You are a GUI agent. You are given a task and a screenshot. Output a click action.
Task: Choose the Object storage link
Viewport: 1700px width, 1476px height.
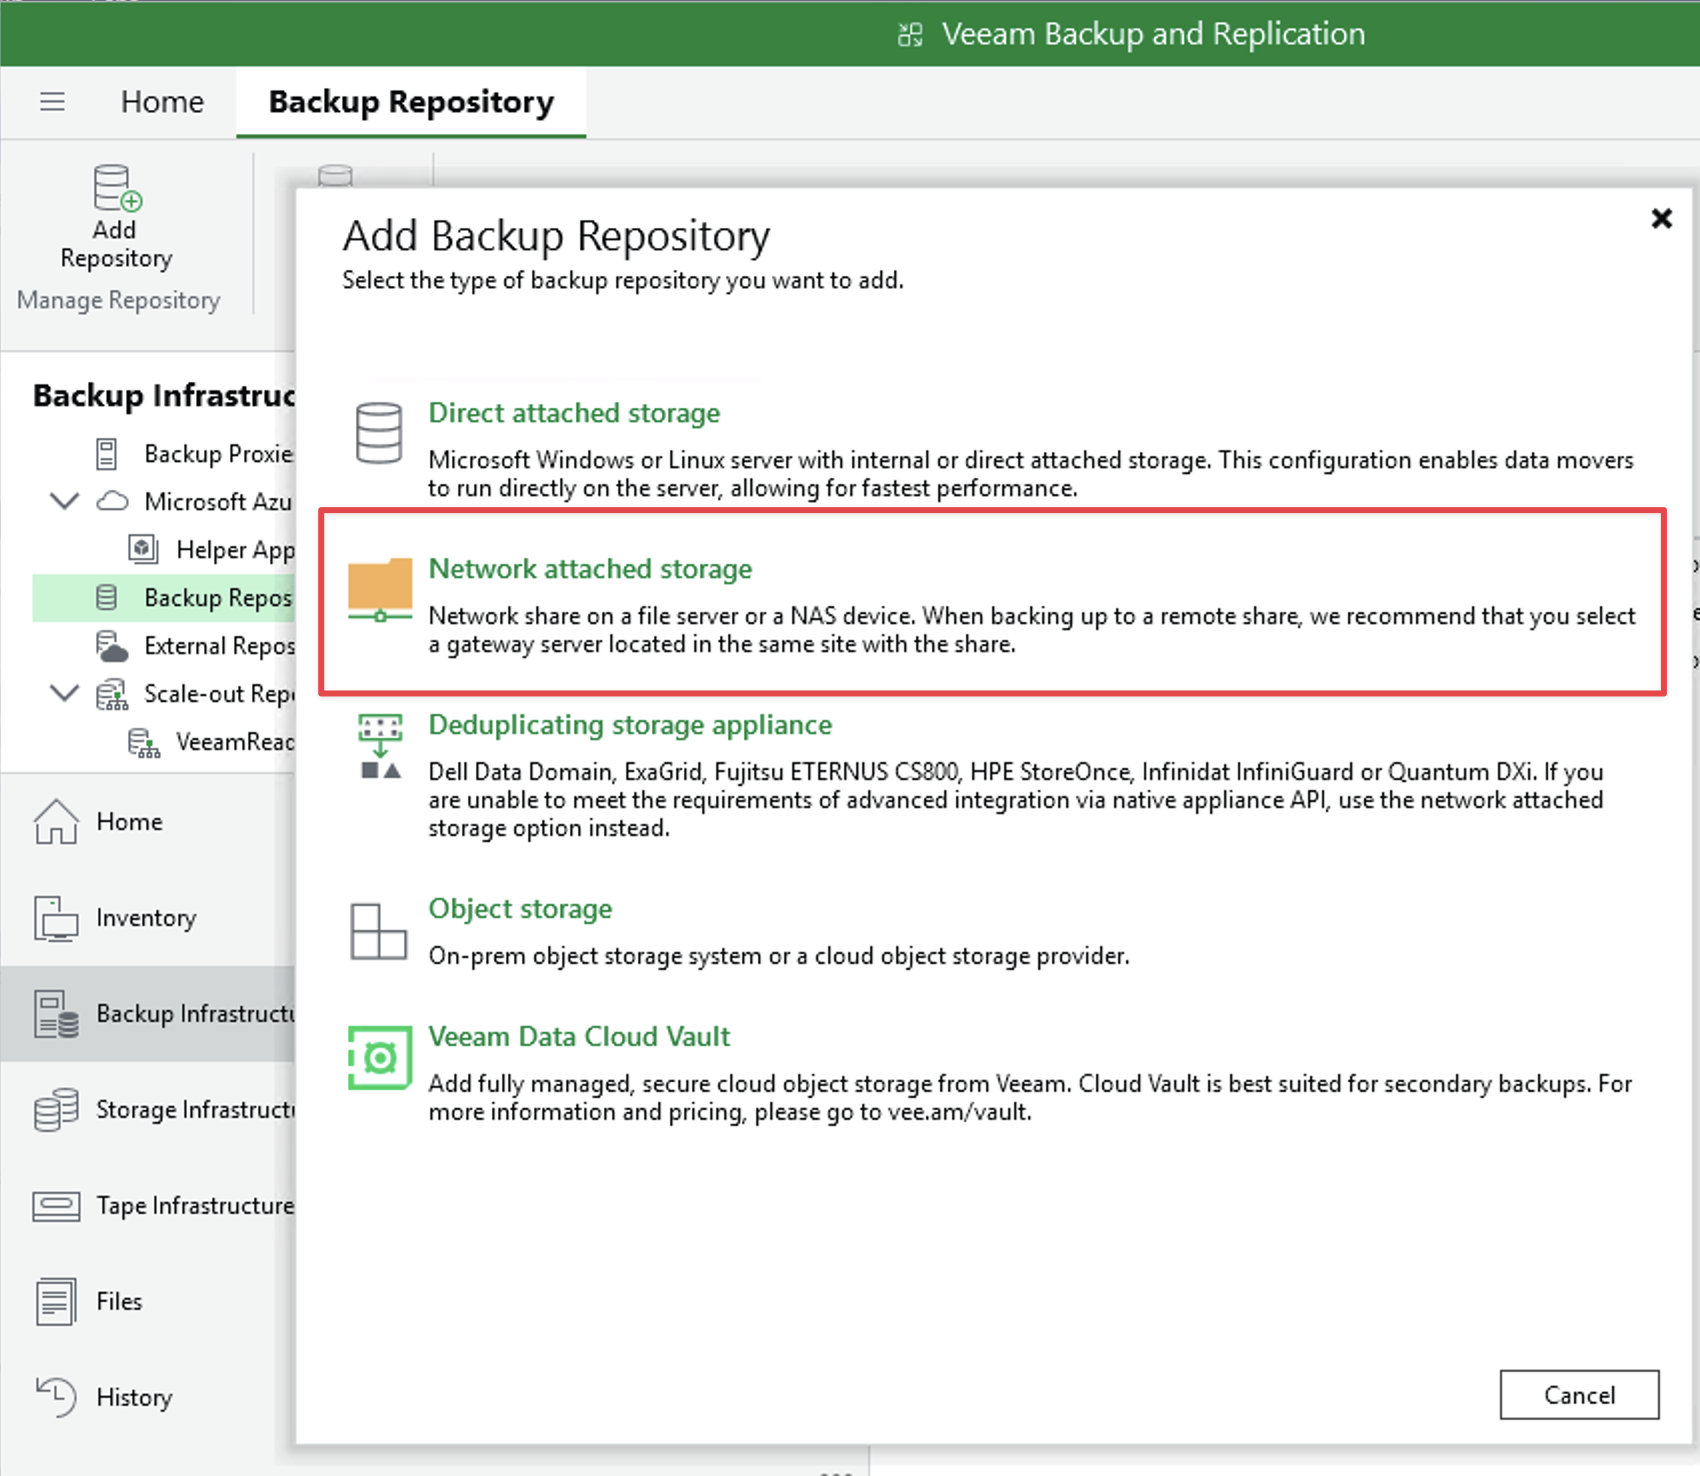click(x=520, y=908)
